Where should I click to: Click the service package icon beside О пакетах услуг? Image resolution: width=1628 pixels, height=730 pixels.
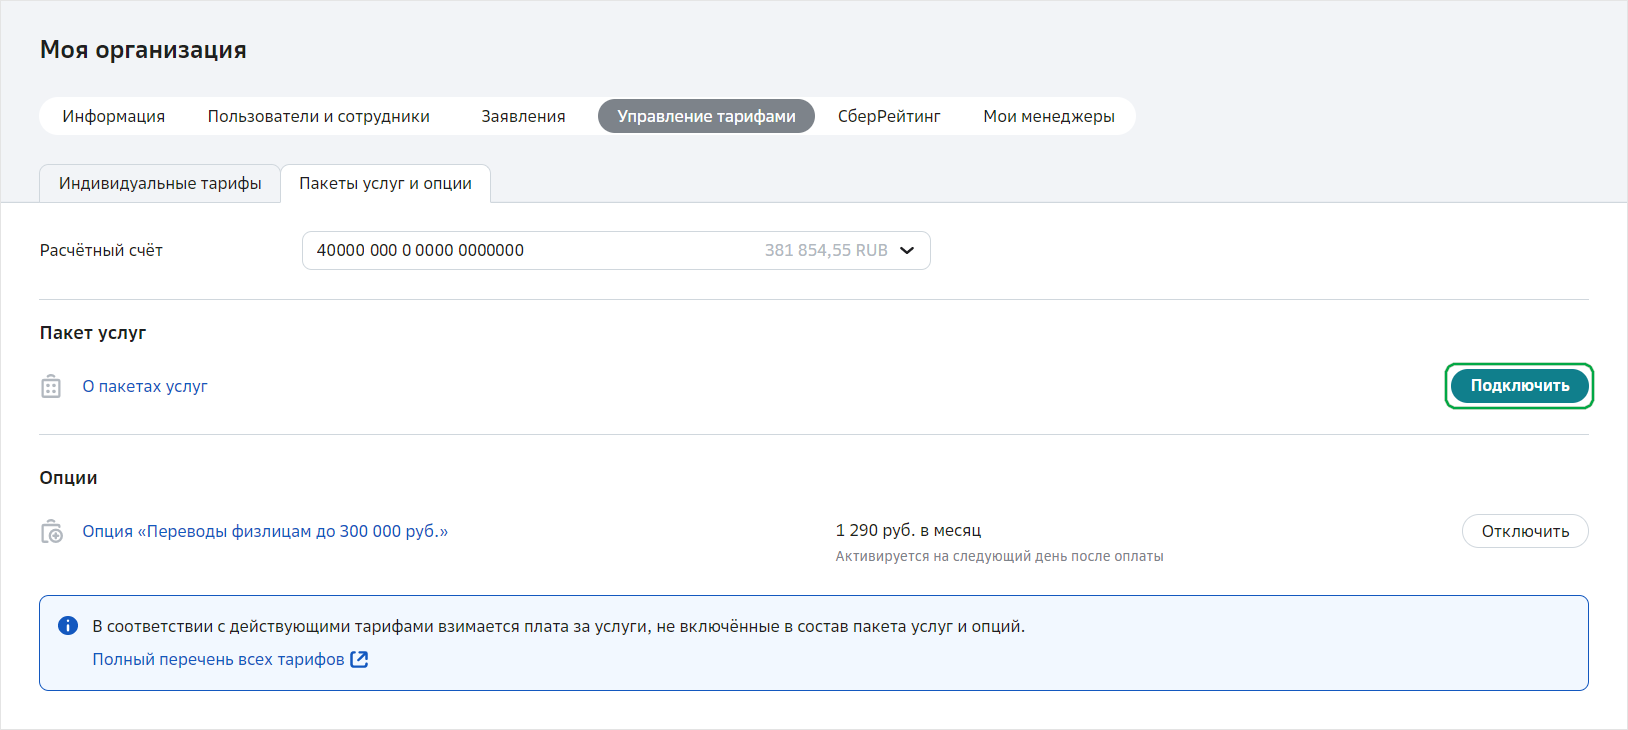pyautogui.click(x=51, y=387)
